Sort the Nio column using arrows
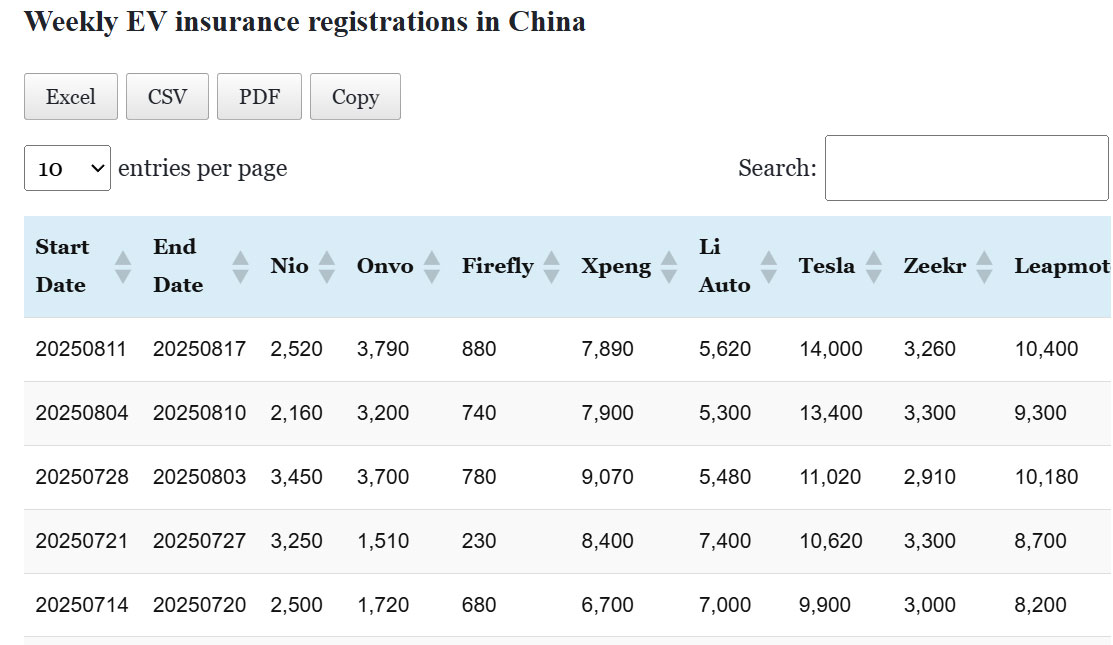1113x645 pixels. coord(326,266)
